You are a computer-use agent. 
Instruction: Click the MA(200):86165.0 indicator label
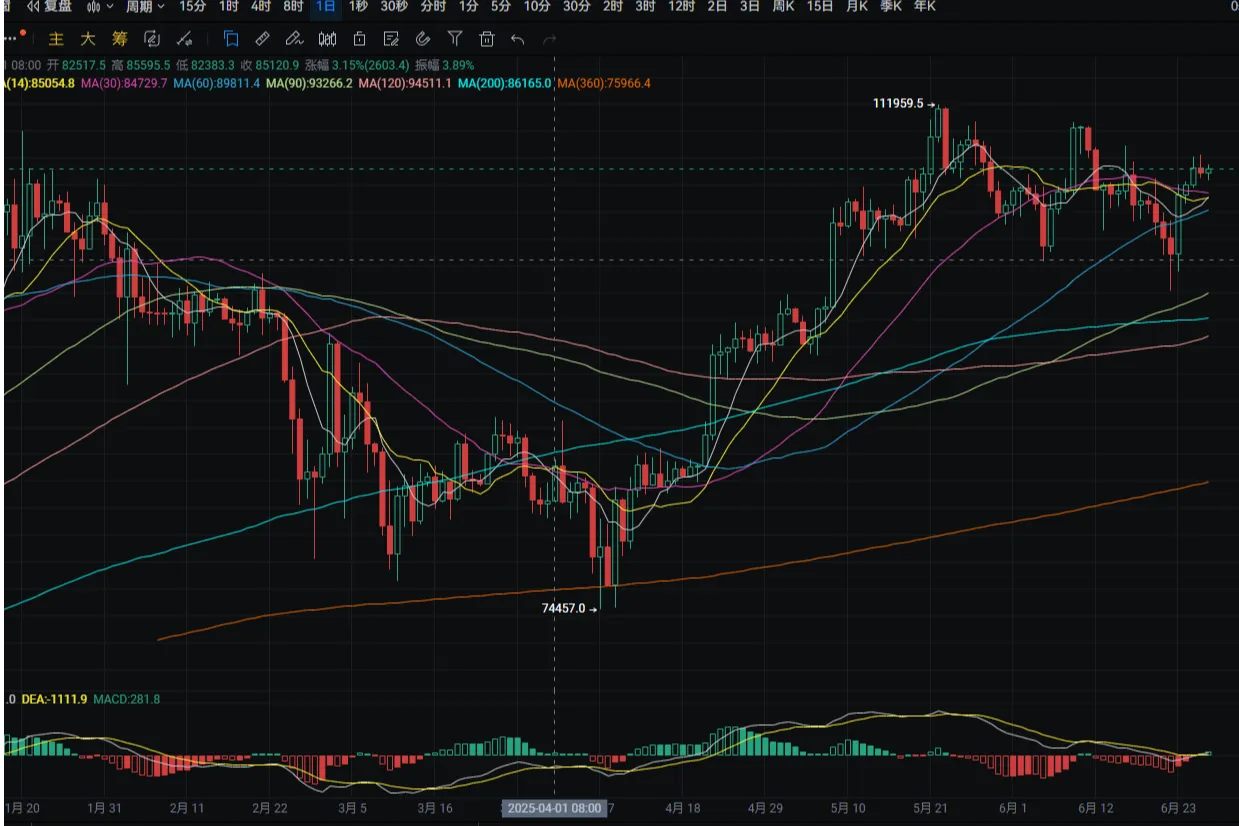pyautogui.click(x=504, y=83)
